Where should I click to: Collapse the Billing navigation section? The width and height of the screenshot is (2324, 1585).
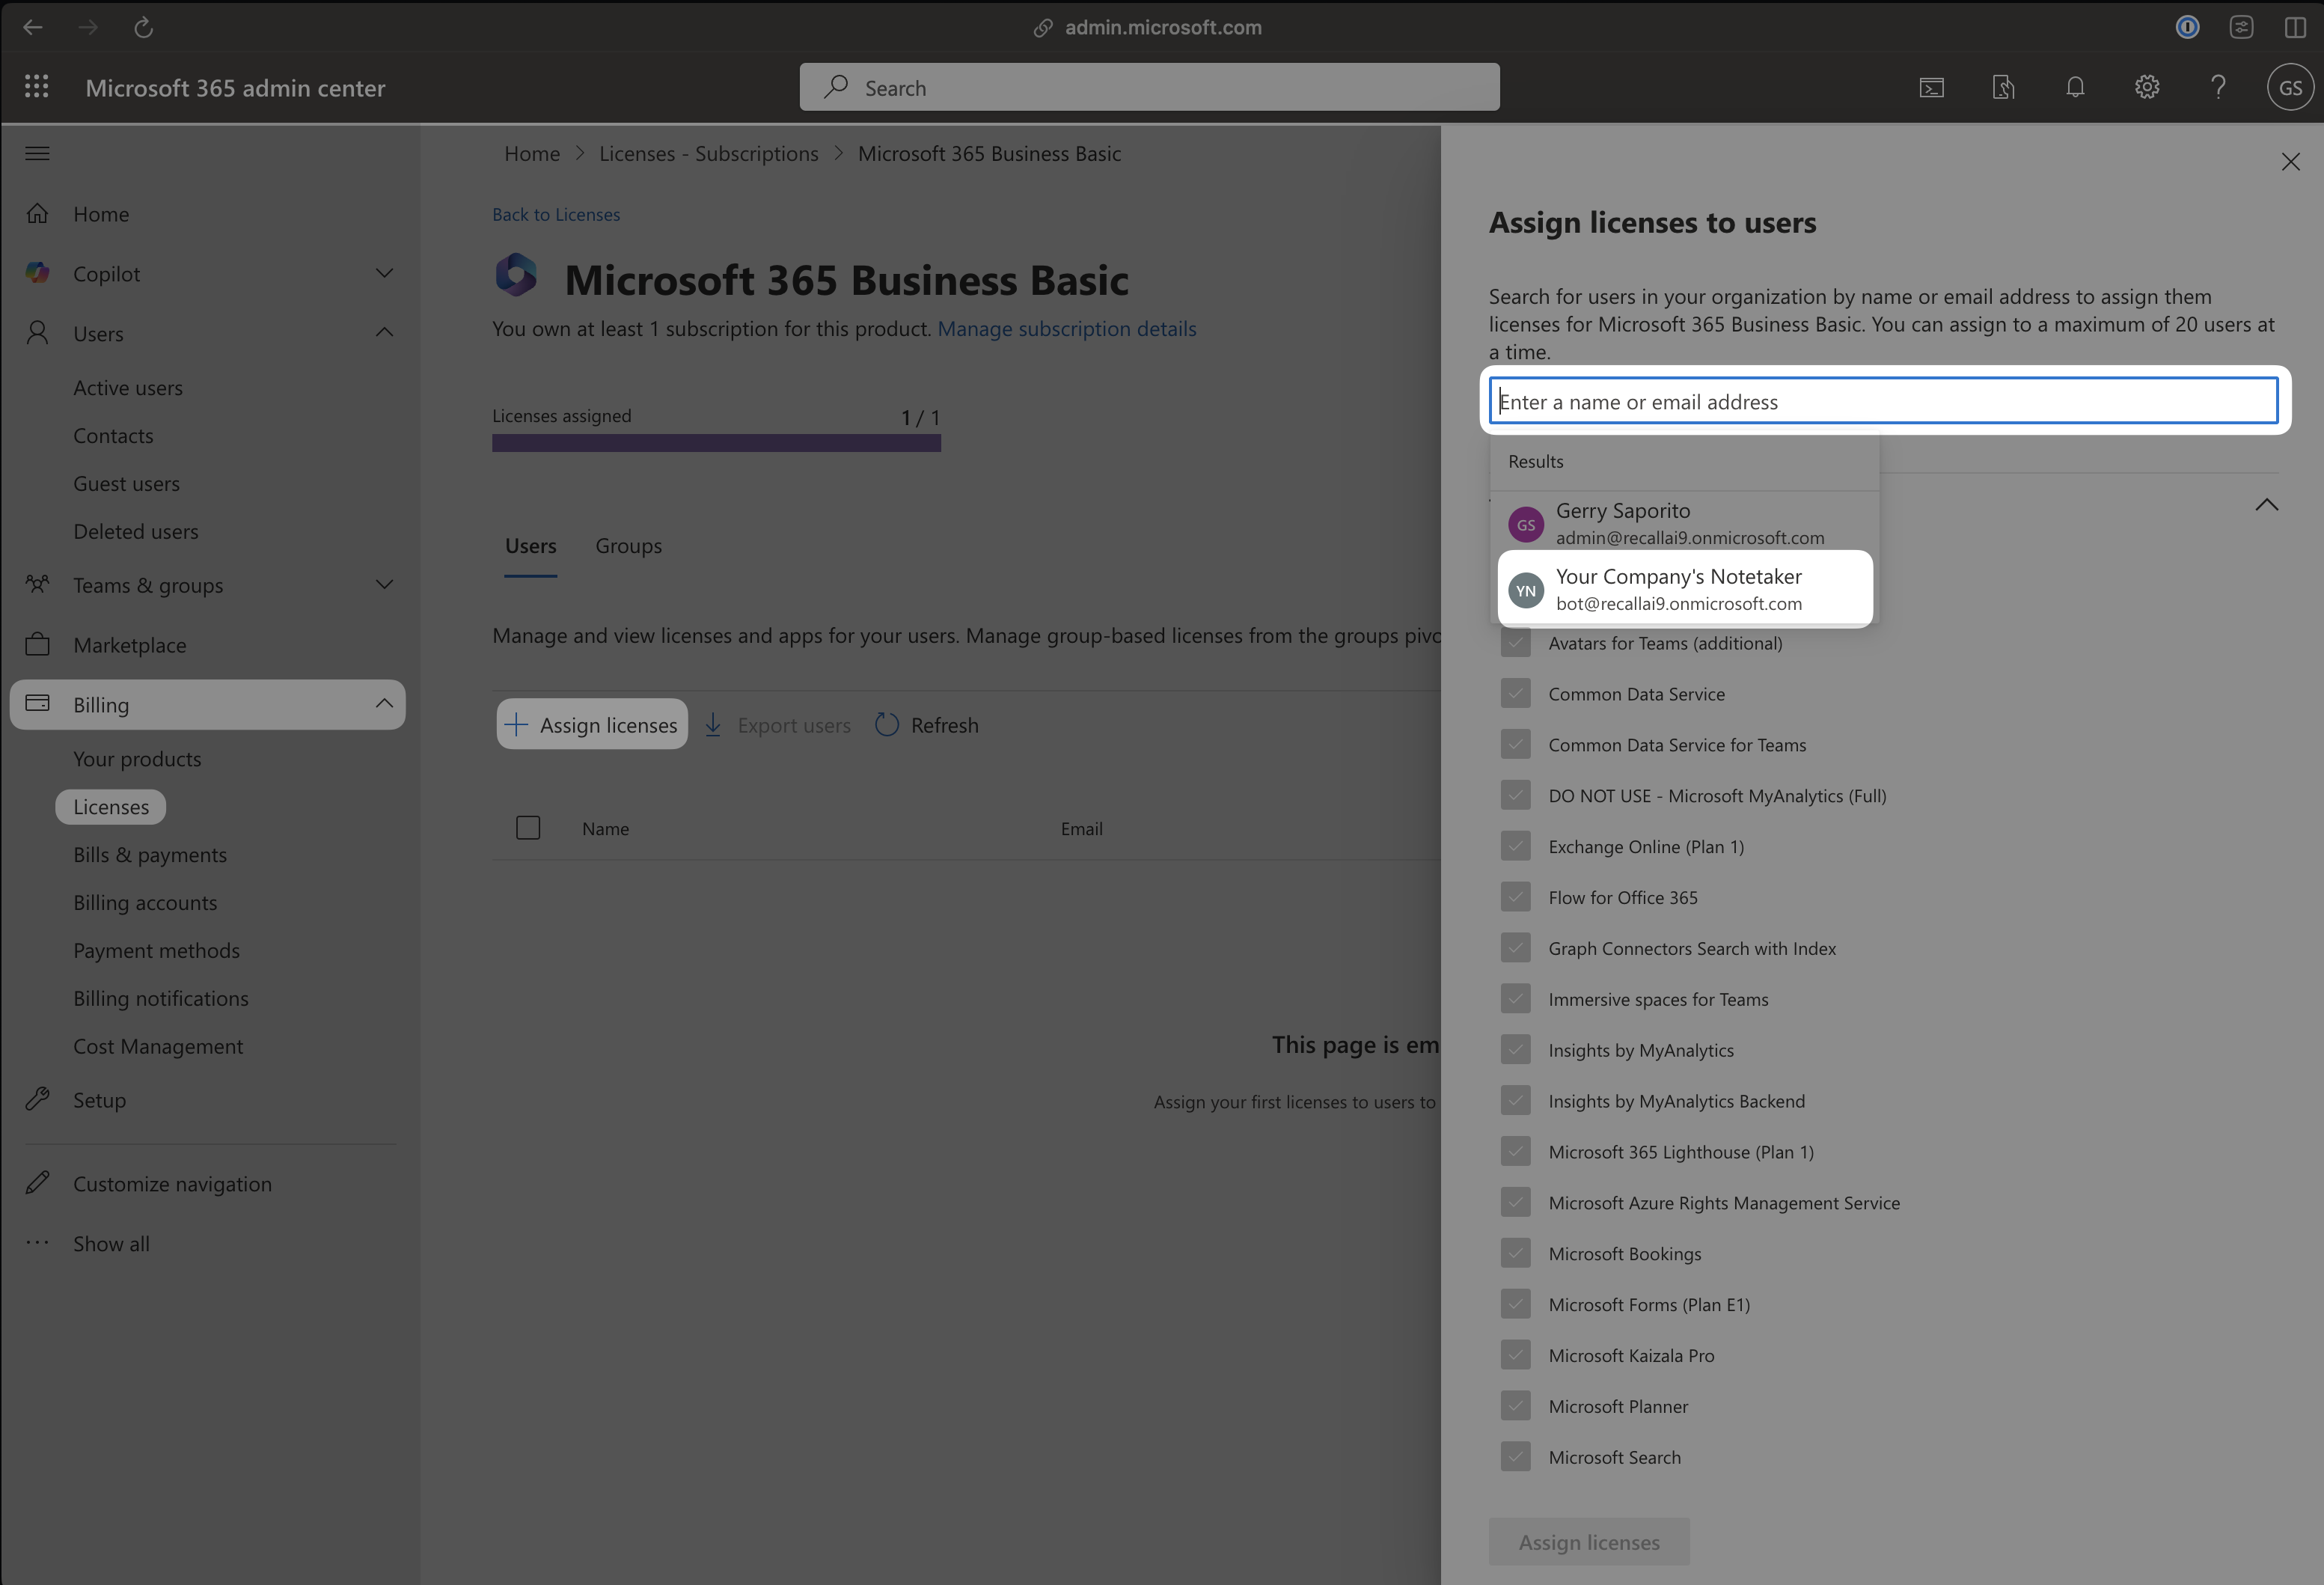[384, 704]
